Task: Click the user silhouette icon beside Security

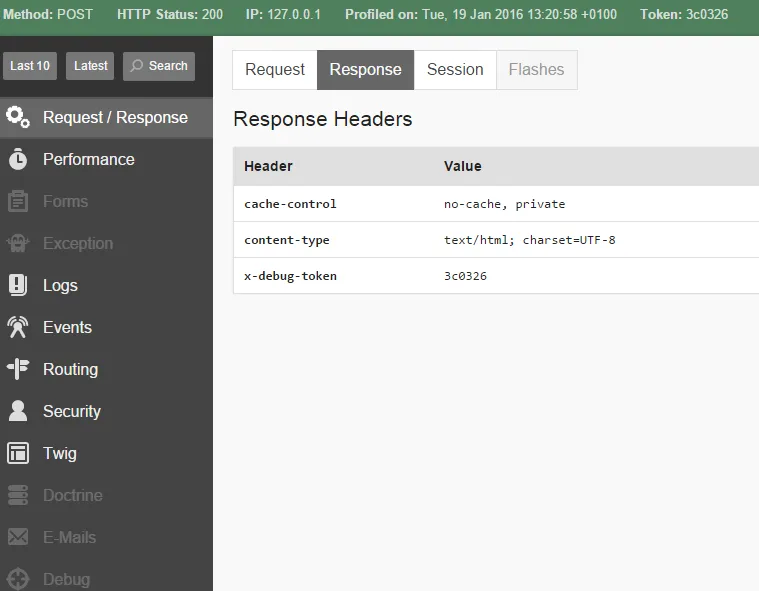Action: tap(18, 411)
